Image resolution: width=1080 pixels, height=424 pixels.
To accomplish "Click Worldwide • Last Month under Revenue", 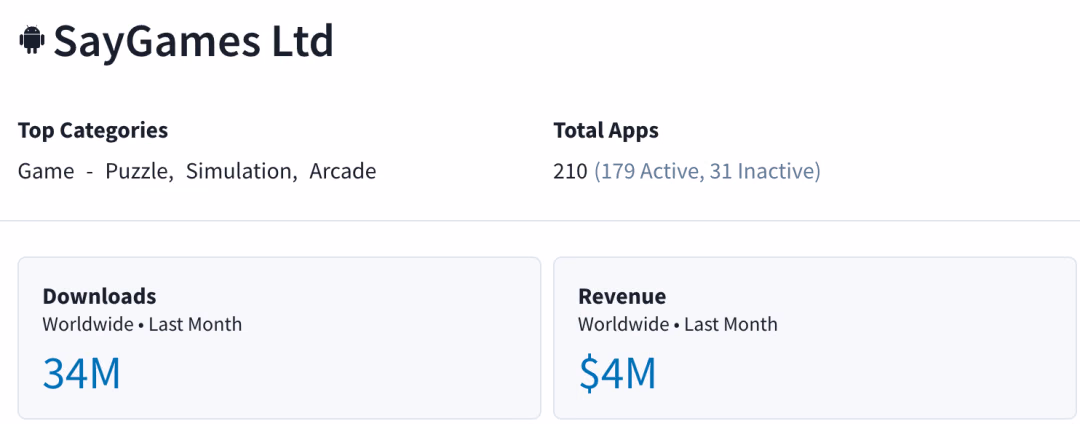I will click(x=678, y=324).
